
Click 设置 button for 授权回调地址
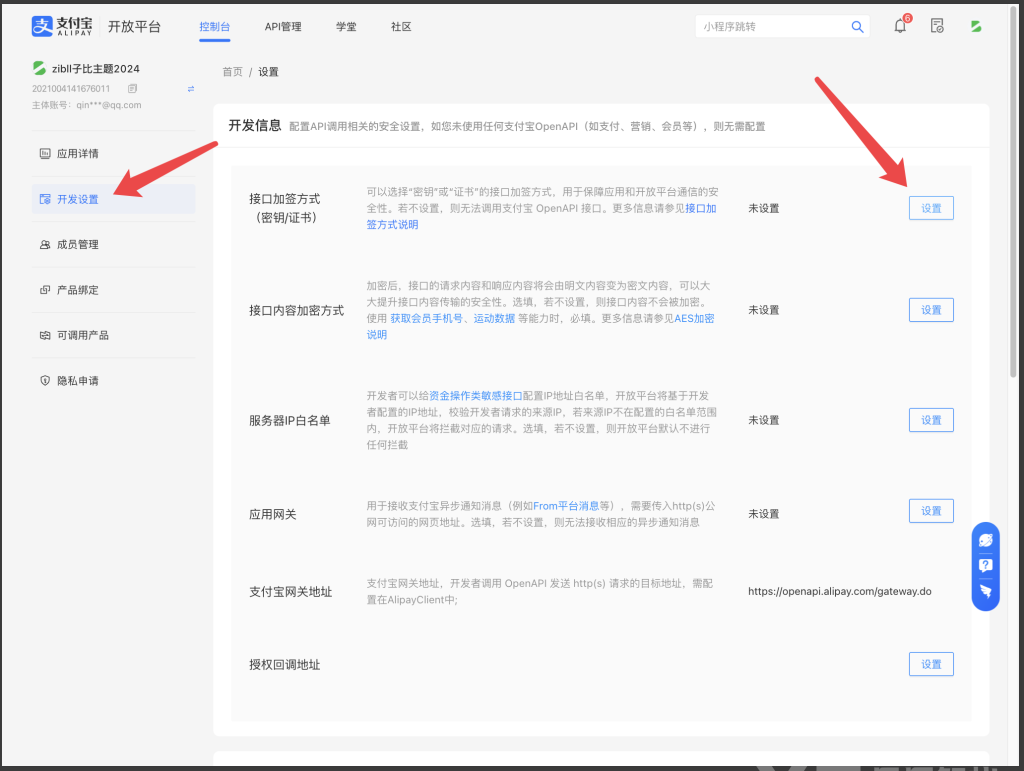tap(930, 663)
